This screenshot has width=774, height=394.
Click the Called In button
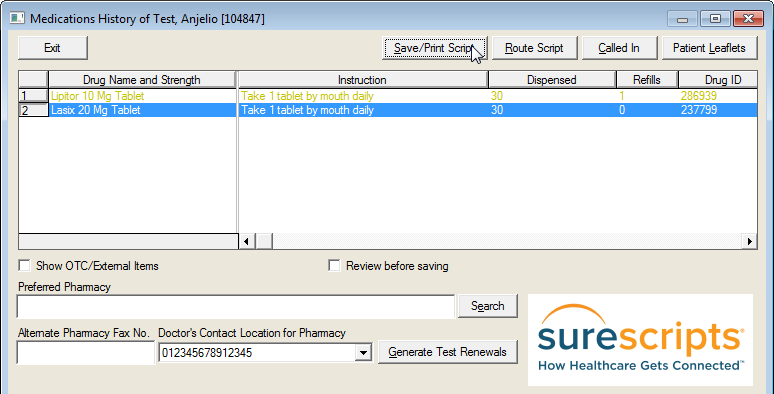click(x=619, y=48)
